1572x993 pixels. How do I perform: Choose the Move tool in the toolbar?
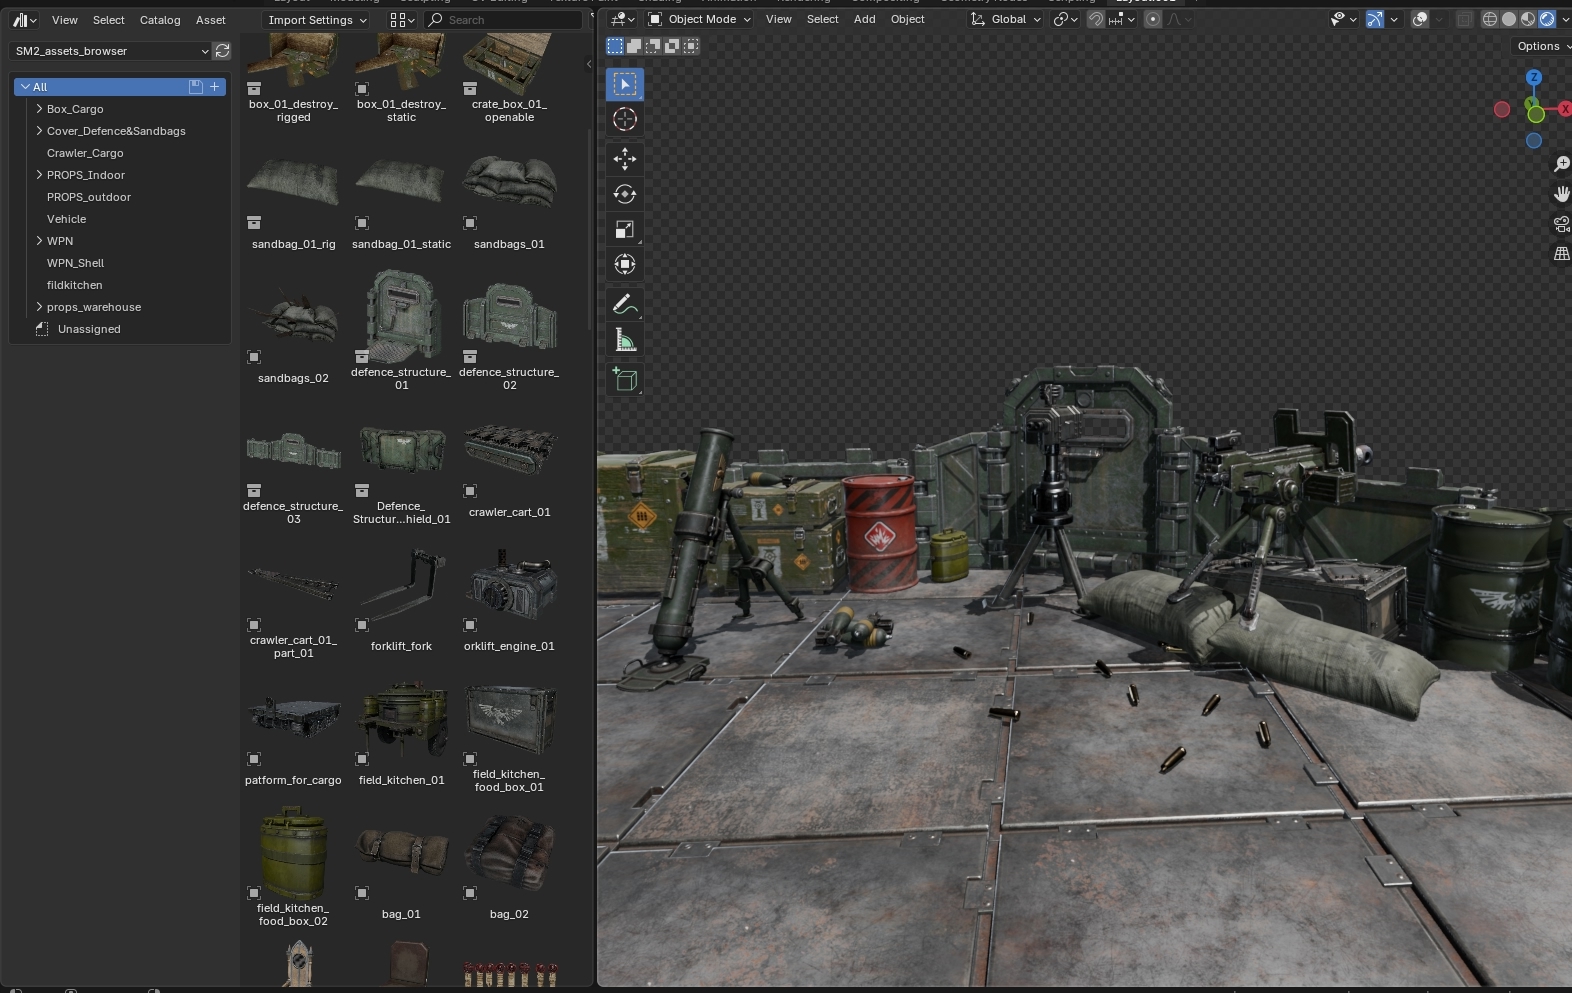click(x=625, y=159)
